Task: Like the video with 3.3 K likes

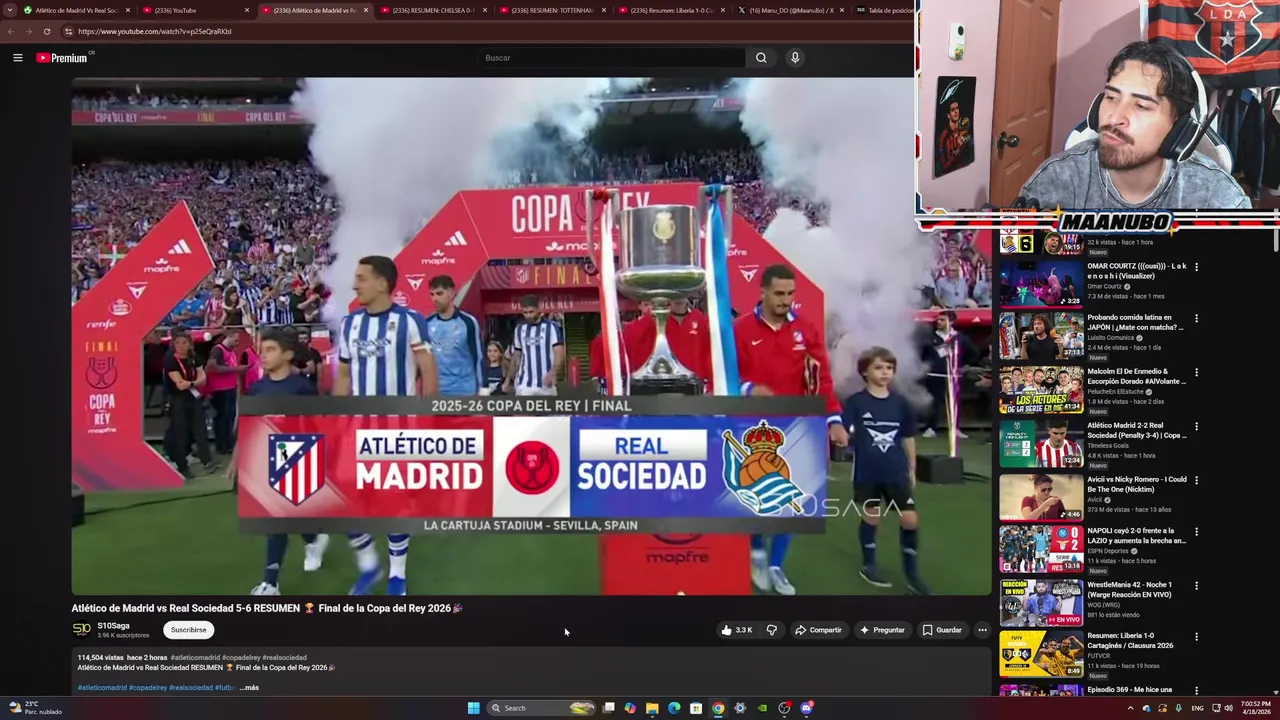Action: pyautogui.click(x=736, y=630)
